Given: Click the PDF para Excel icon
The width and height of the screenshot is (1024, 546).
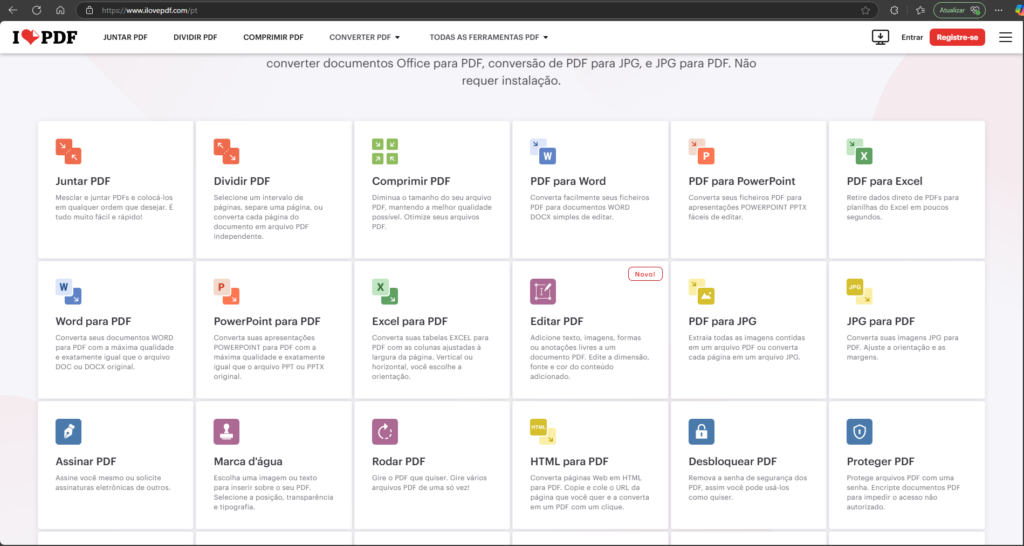Looking at the screenshot, I should [x=859, y=152].
